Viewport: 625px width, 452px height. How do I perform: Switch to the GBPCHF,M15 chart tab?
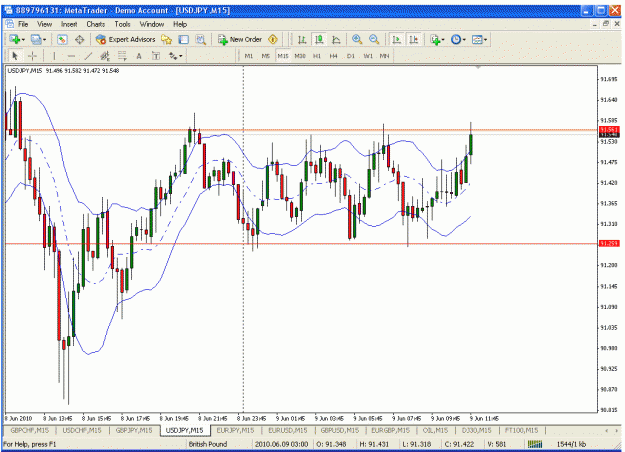tap(29, 430)
